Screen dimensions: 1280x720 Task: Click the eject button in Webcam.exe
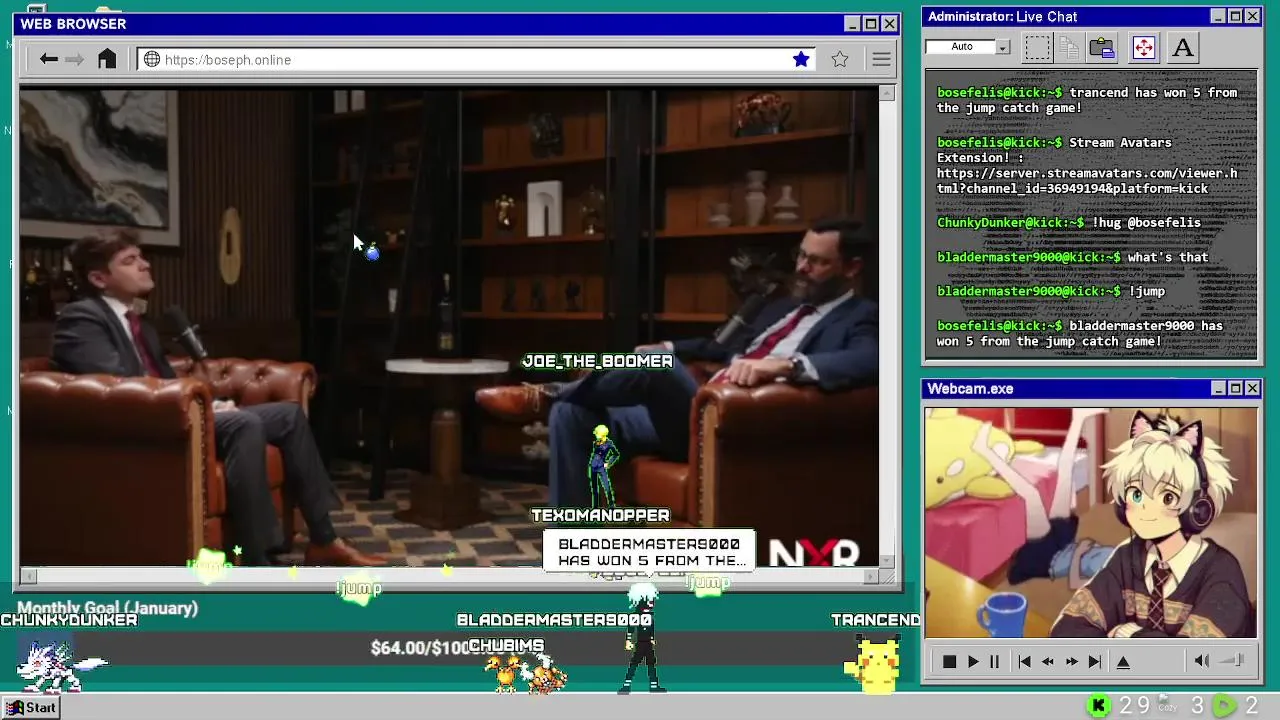click(1123, 661)
